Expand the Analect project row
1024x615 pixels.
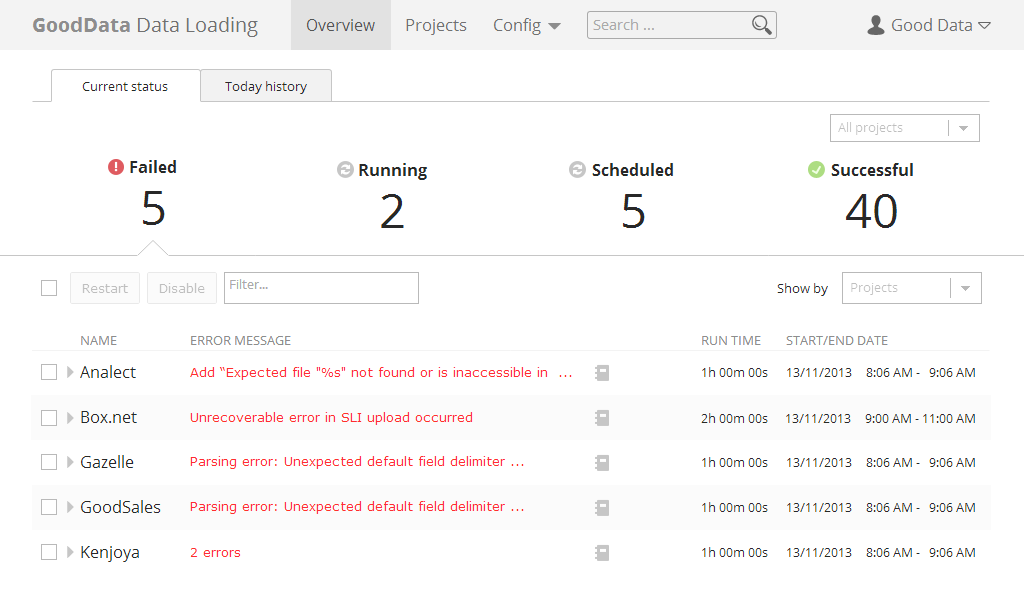point(70,372)
